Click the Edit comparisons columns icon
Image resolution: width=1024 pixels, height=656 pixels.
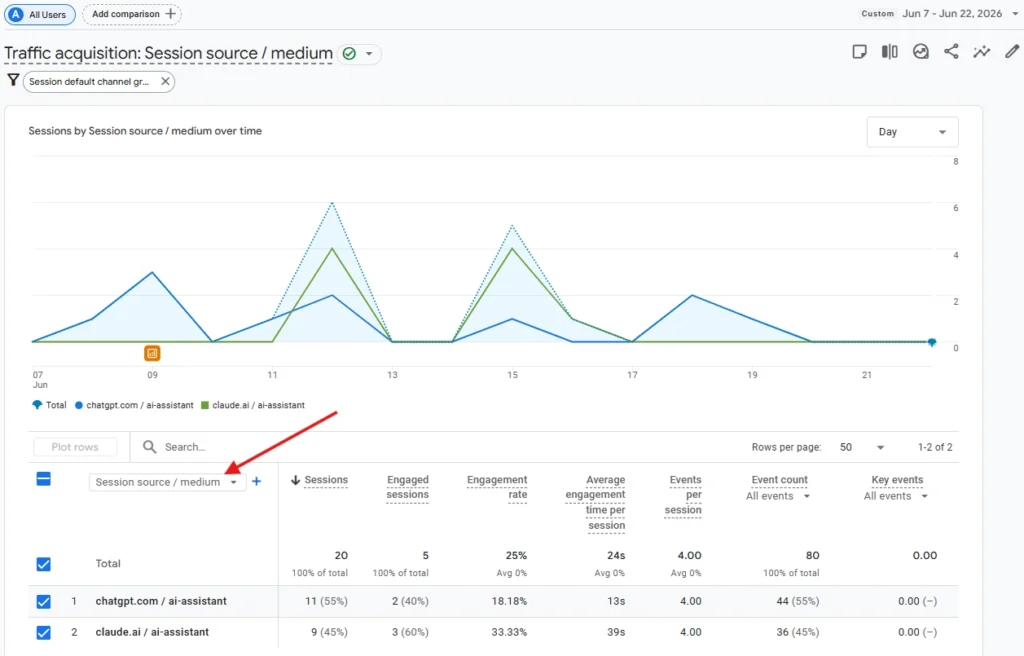click(x=889, y=52)
